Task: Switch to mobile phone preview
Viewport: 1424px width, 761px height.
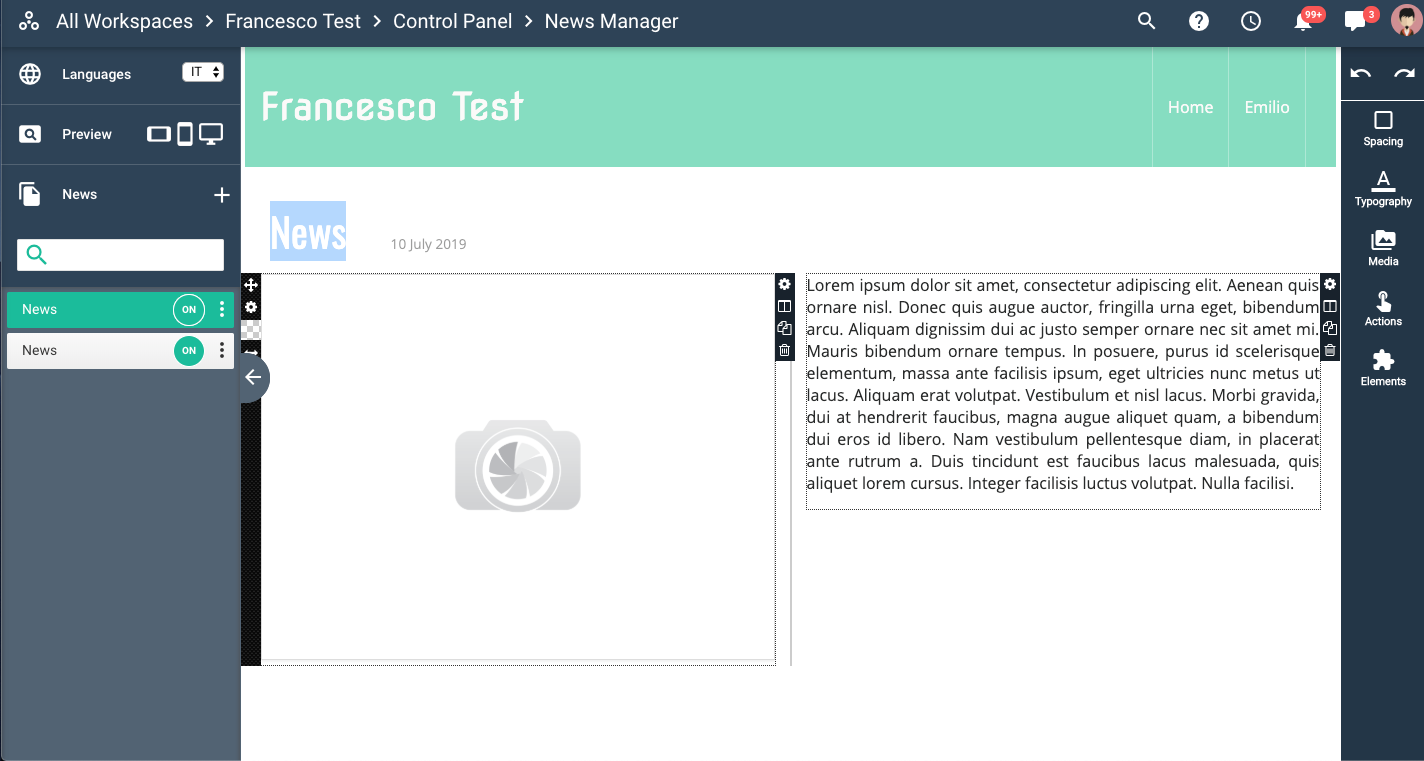Action: tap(185, 134)
